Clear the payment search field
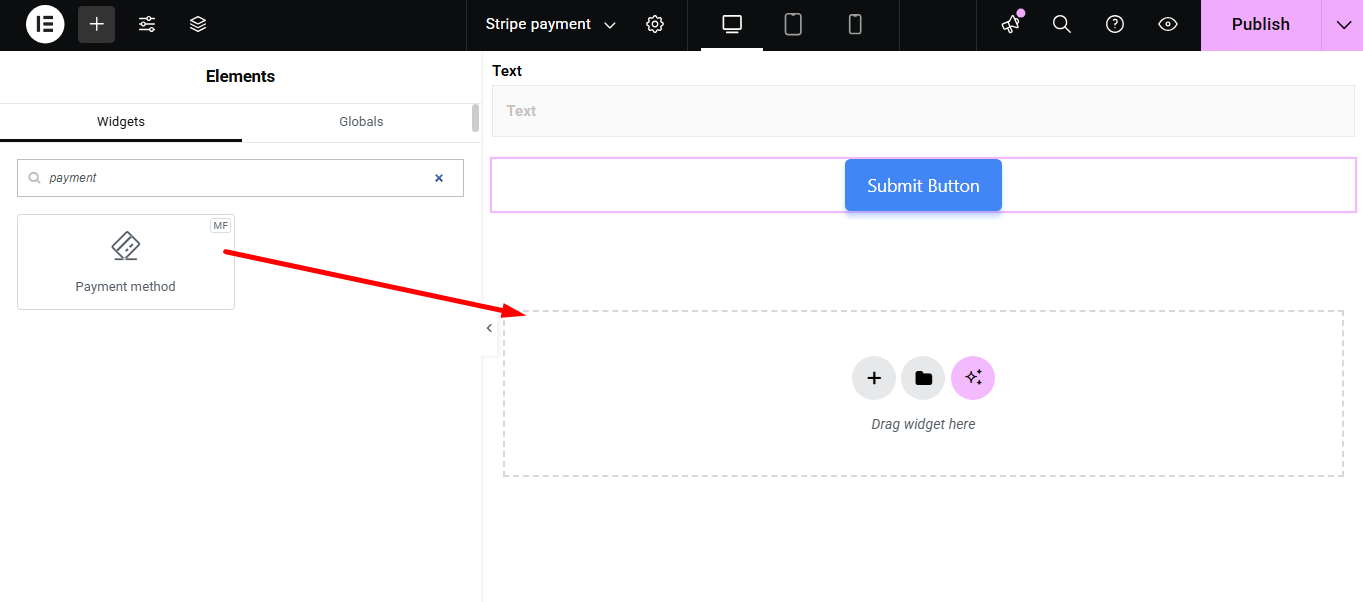Image resolution: width=1363 pixels, height=602 pixels. [438, 177]
